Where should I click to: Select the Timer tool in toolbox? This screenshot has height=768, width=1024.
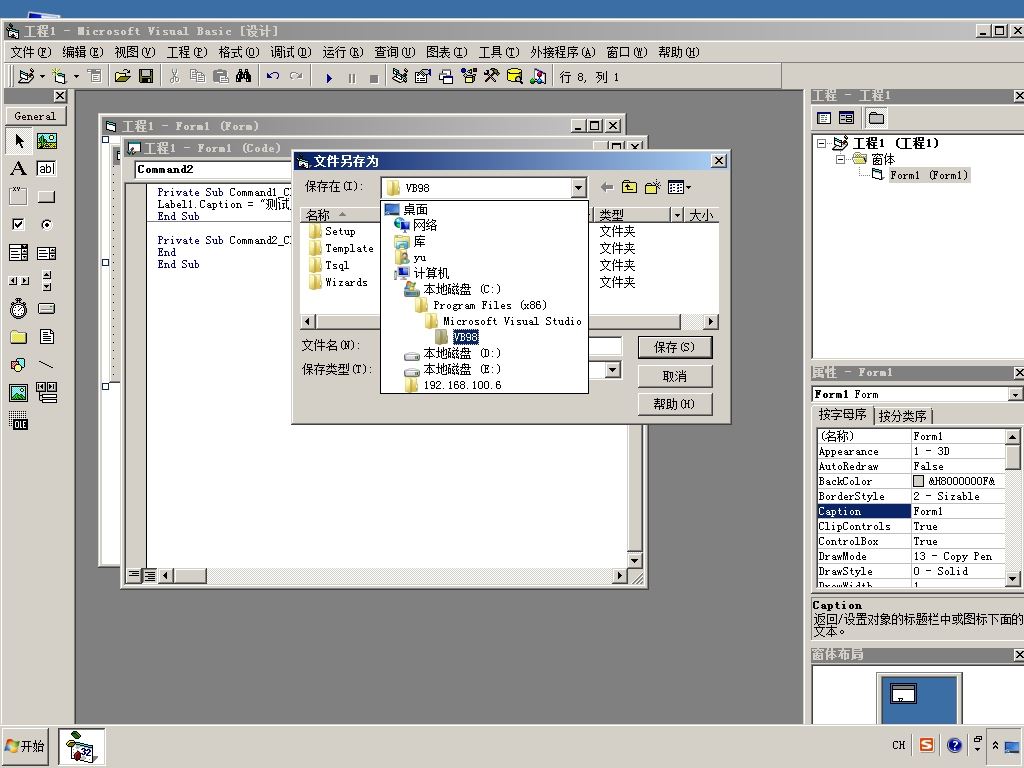click(x=19, y=308)
